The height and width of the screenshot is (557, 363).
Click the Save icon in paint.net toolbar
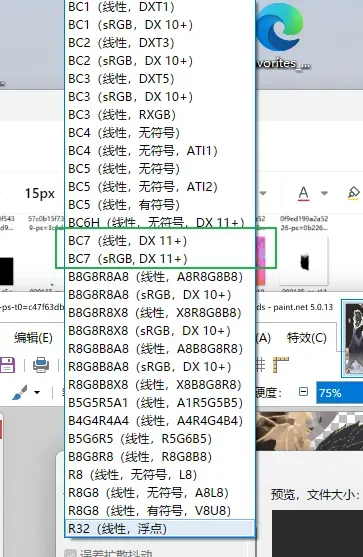[x=7, y=365]
